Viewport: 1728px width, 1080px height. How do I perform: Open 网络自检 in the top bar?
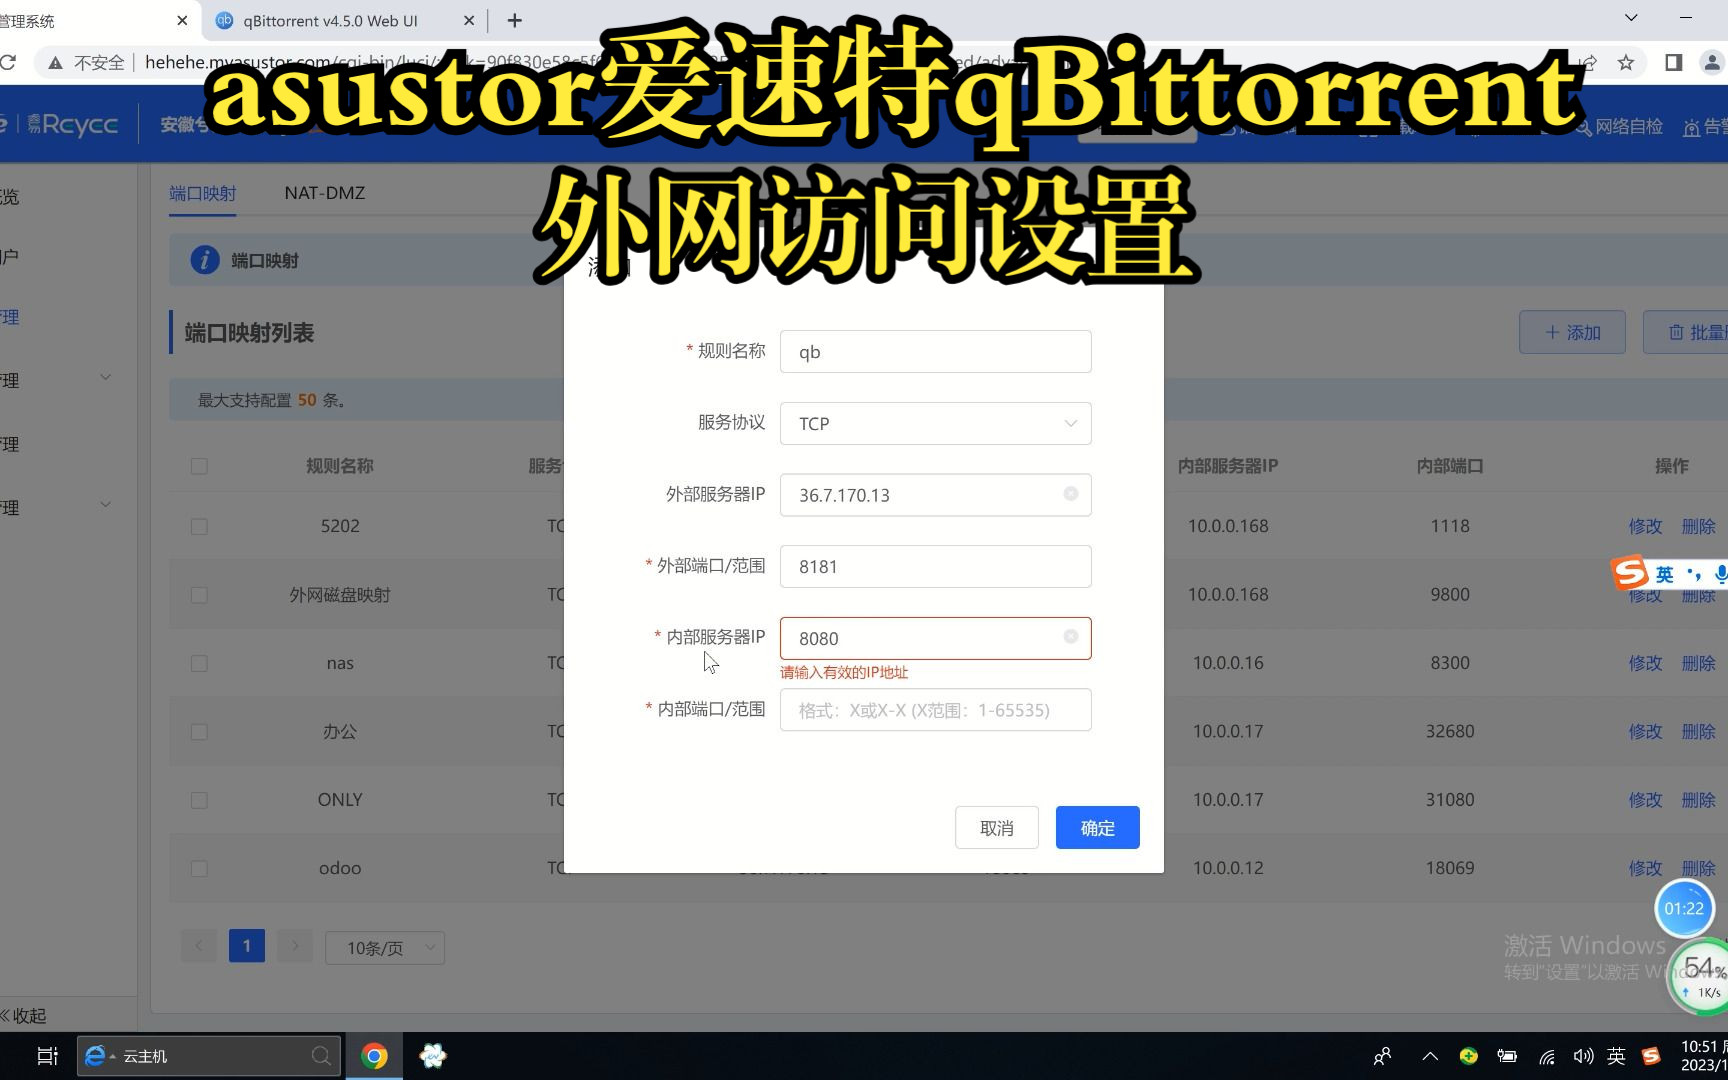1620,127
